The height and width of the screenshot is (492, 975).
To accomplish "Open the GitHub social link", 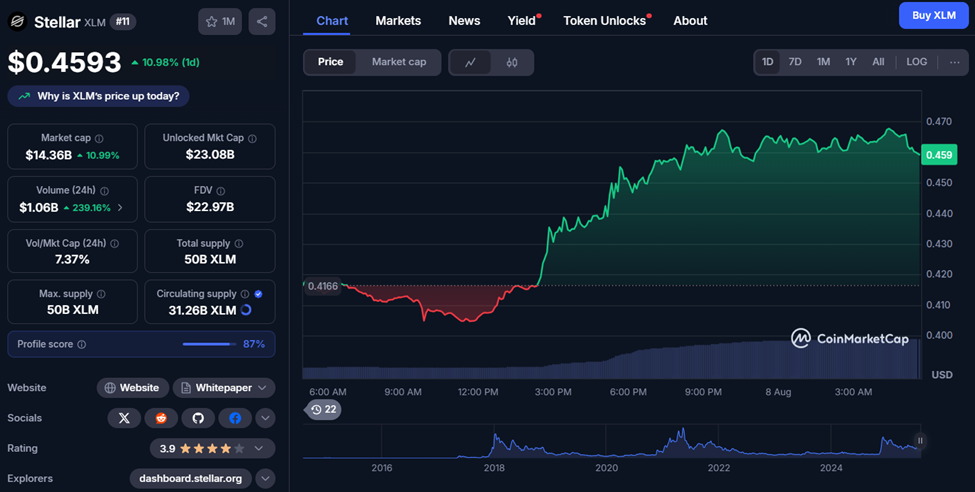I will tap(198, 418).
